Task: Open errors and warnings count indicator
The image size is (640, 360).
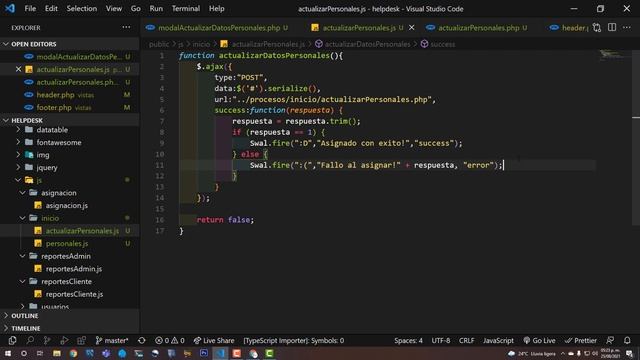Action: pos(170,340)
